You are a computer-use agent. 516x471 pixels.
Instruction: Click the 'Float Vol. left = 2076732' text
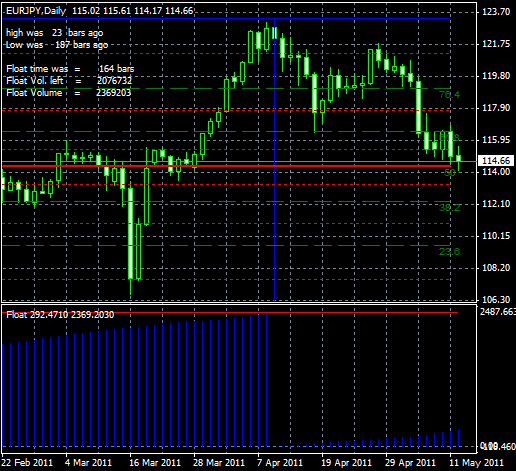coord(69,81)
